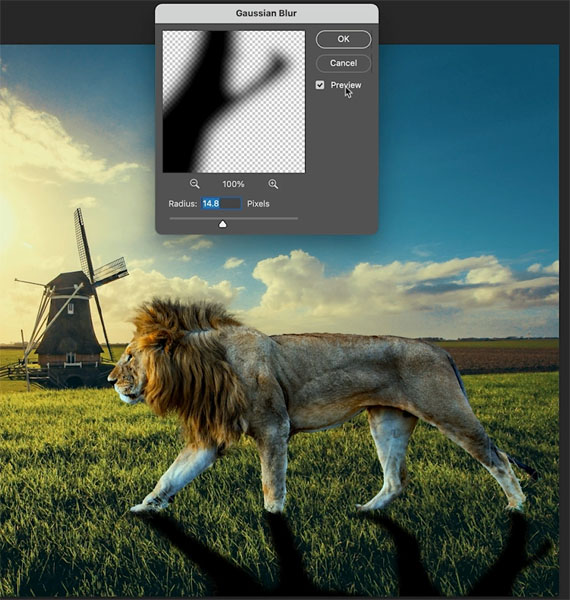Click the Gaussian Blur title bar

click(x=267, y=13)
